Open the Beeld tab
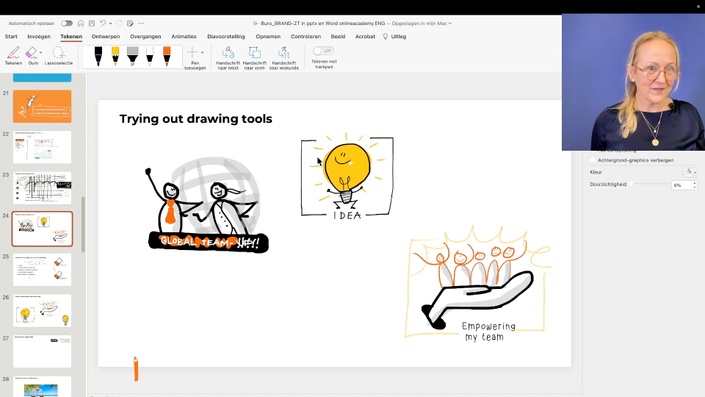 click(x=338, y=36)
